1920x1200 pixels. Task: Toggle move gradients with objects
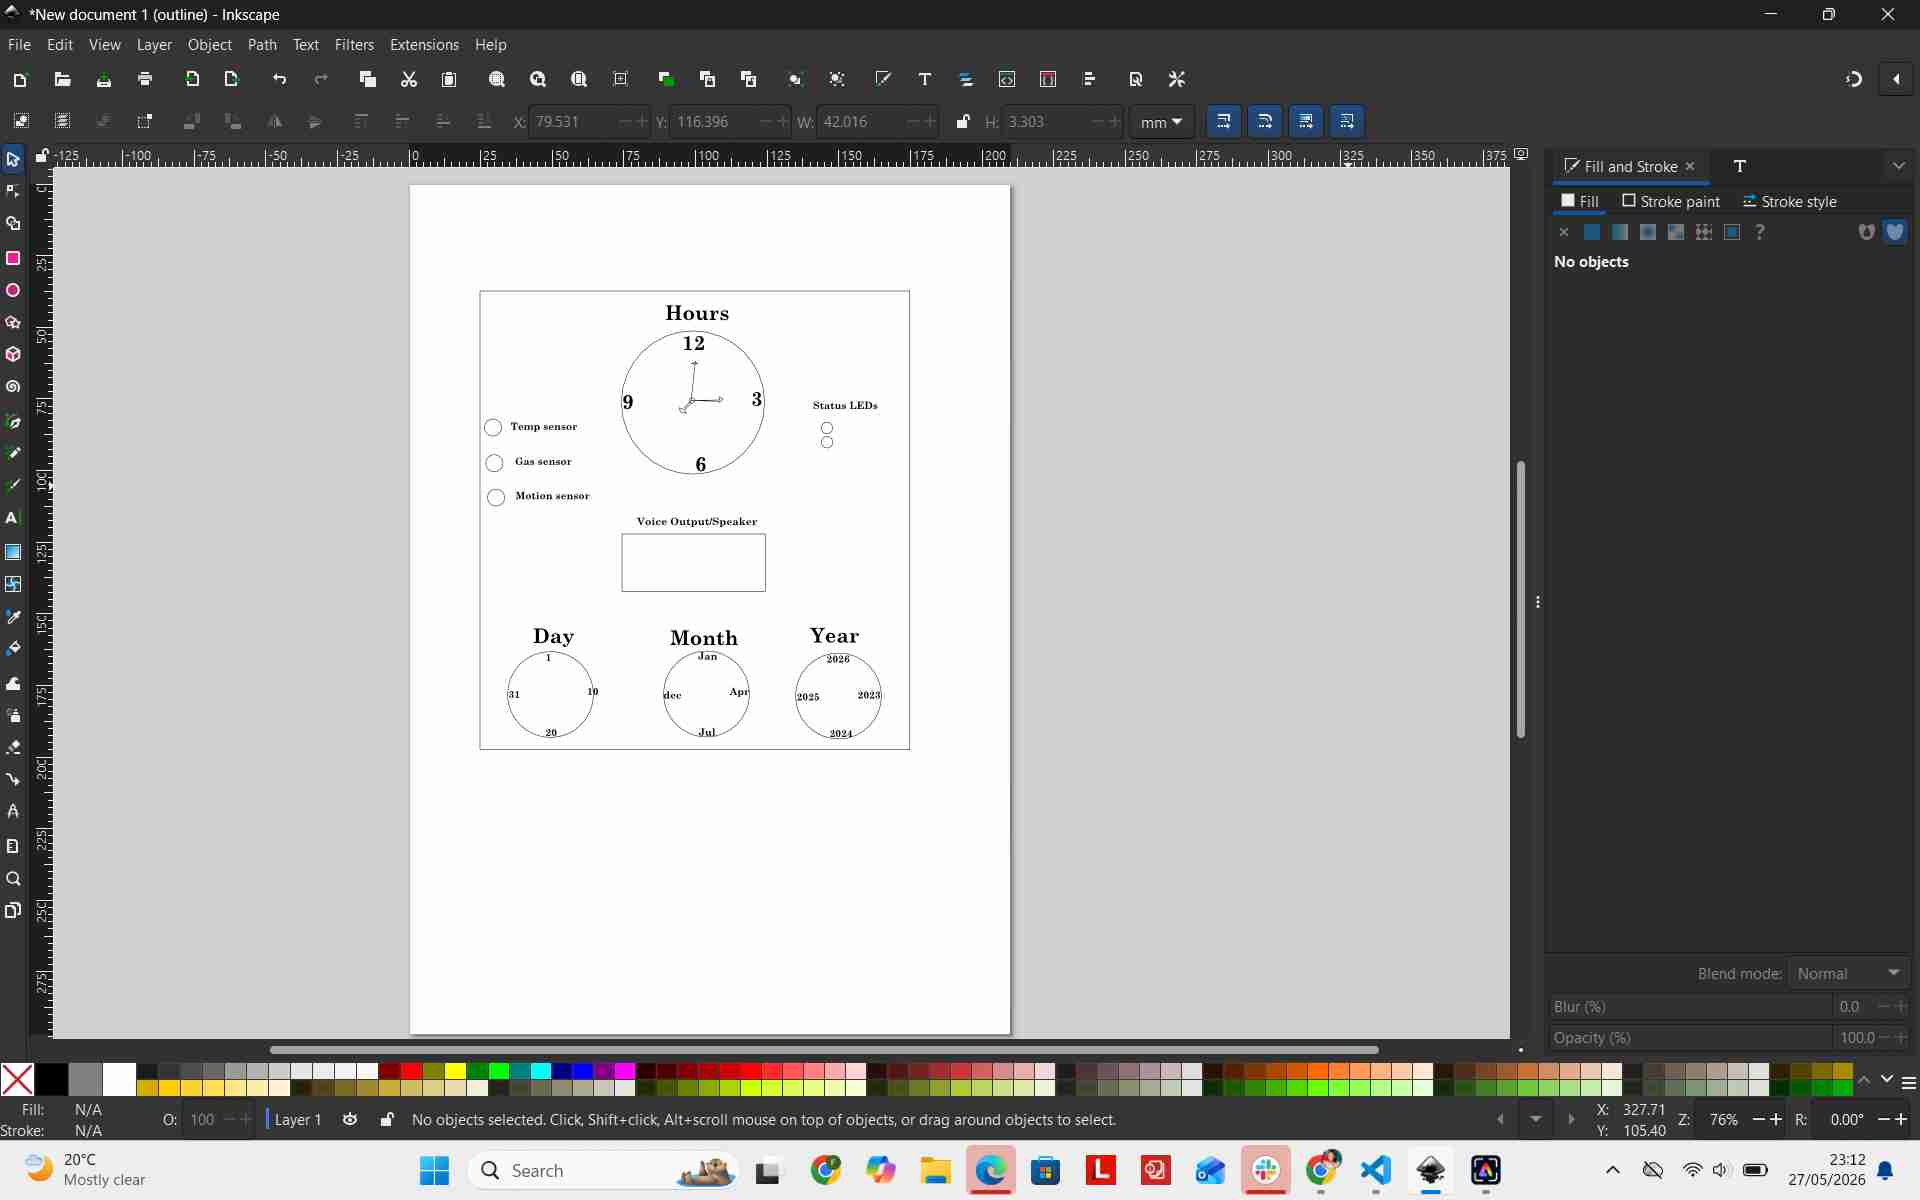pos(1306,122)
